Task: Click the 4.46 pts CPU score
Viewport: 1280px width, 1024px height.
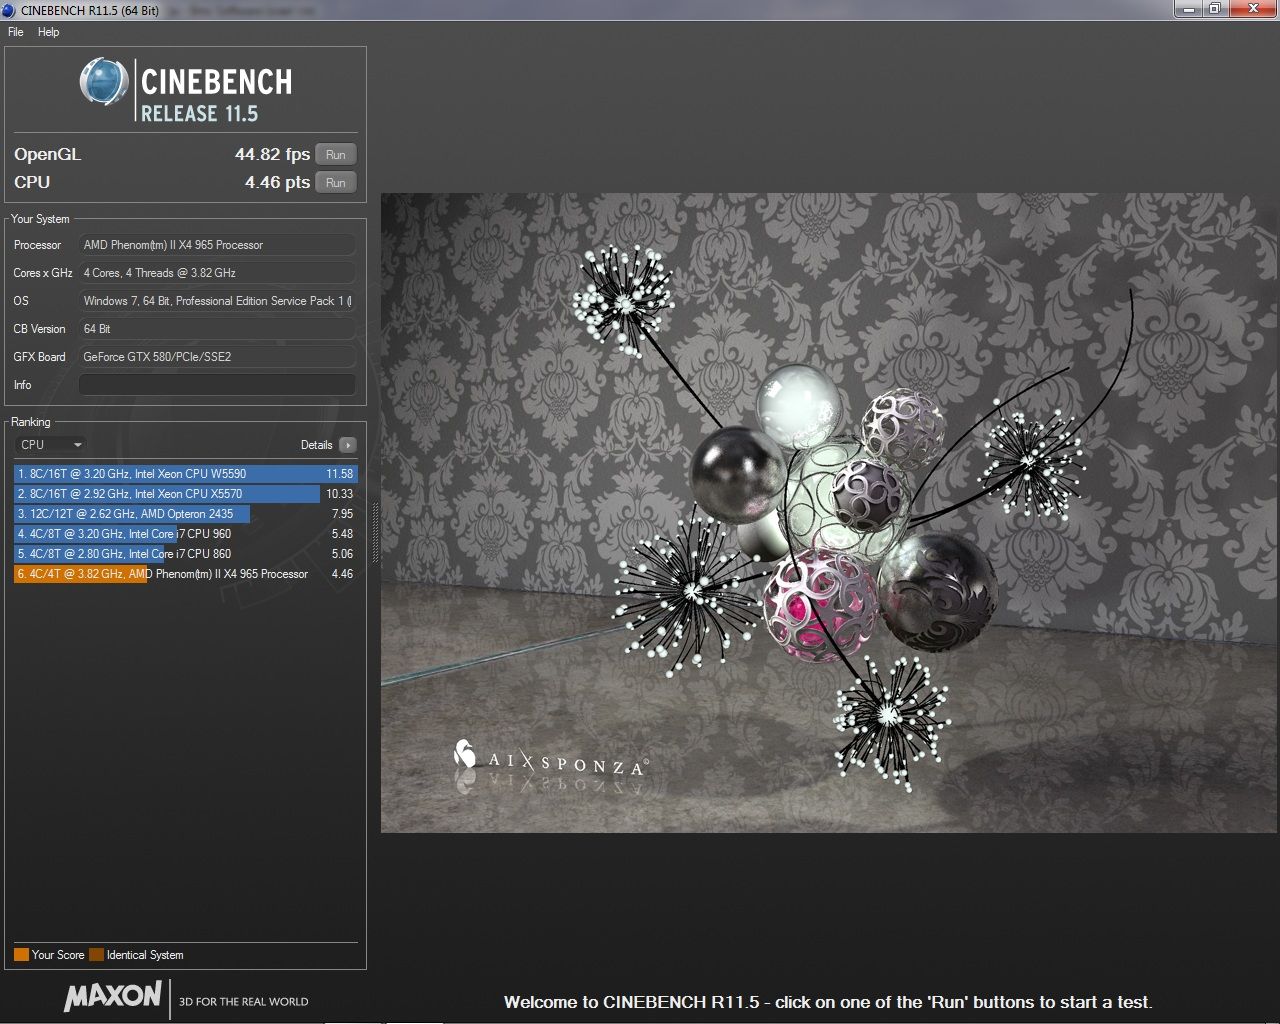Action: [277, 182]
